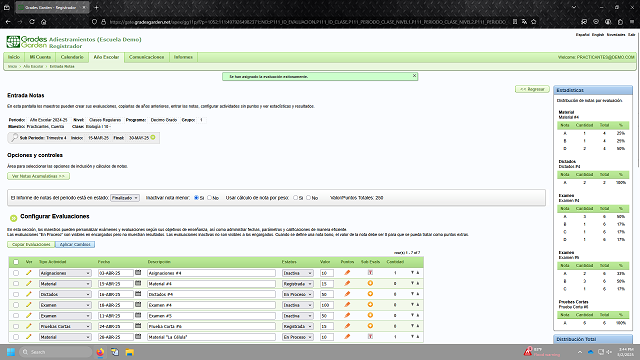The width and height of the screenshot is (640, 360).
Task: Click Ver Notas Acumulativas button
Action: coord(38,176)
